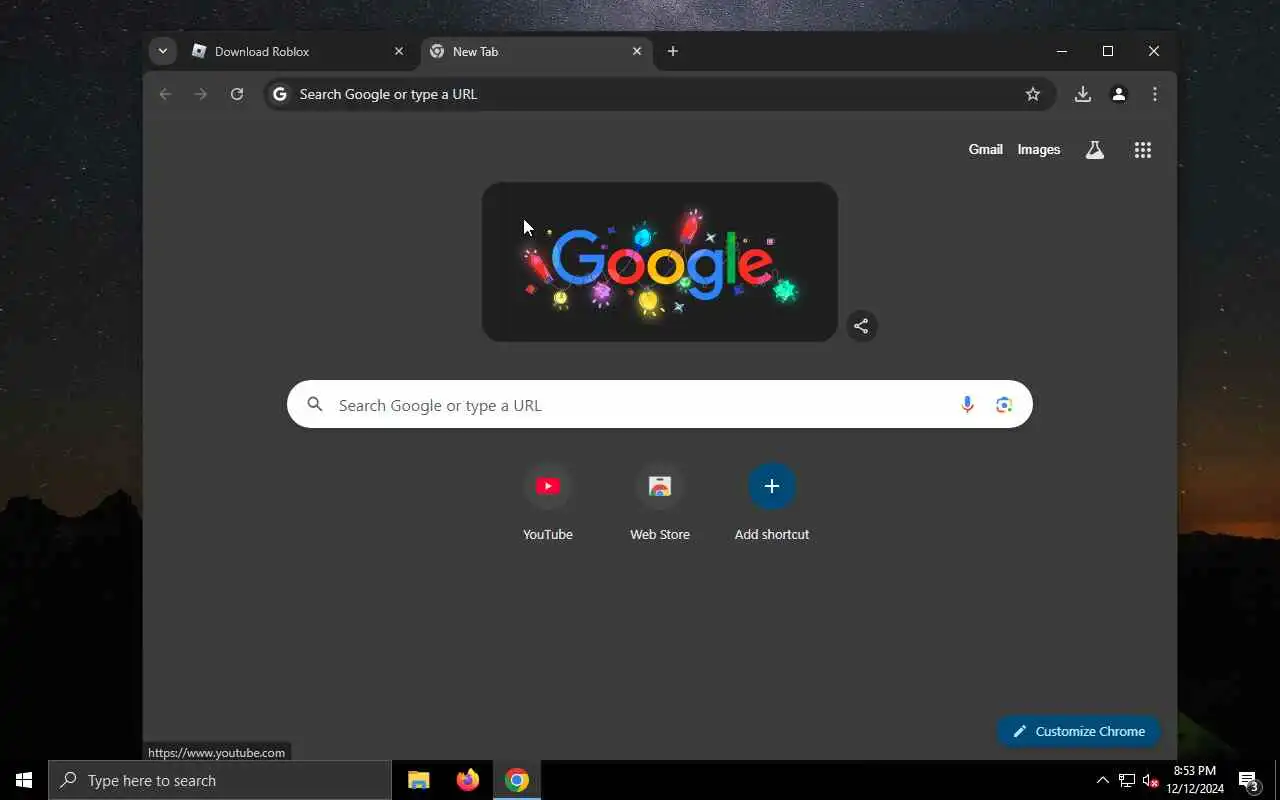Close the Download Roblox tab
Screen dimensions: 1280x800
[399, 51]
